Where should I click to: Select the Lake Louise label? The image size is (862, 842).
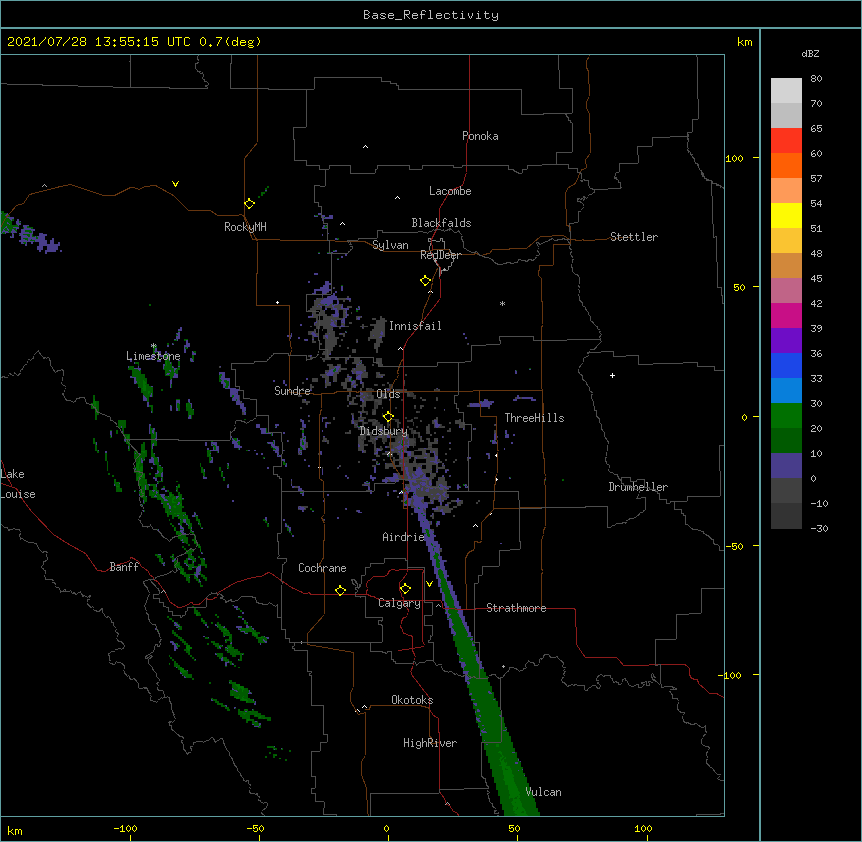click(18, 484)
